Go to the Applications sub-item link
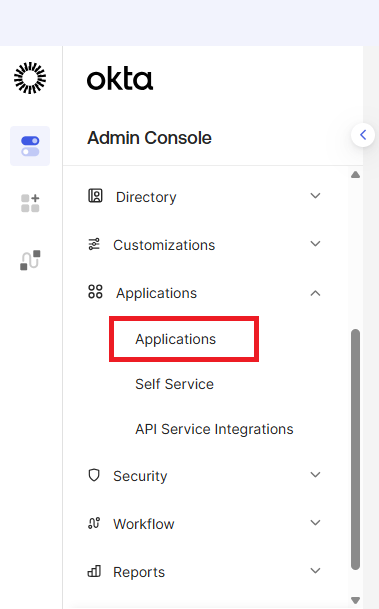379x609 pixels. pos(176,339)
